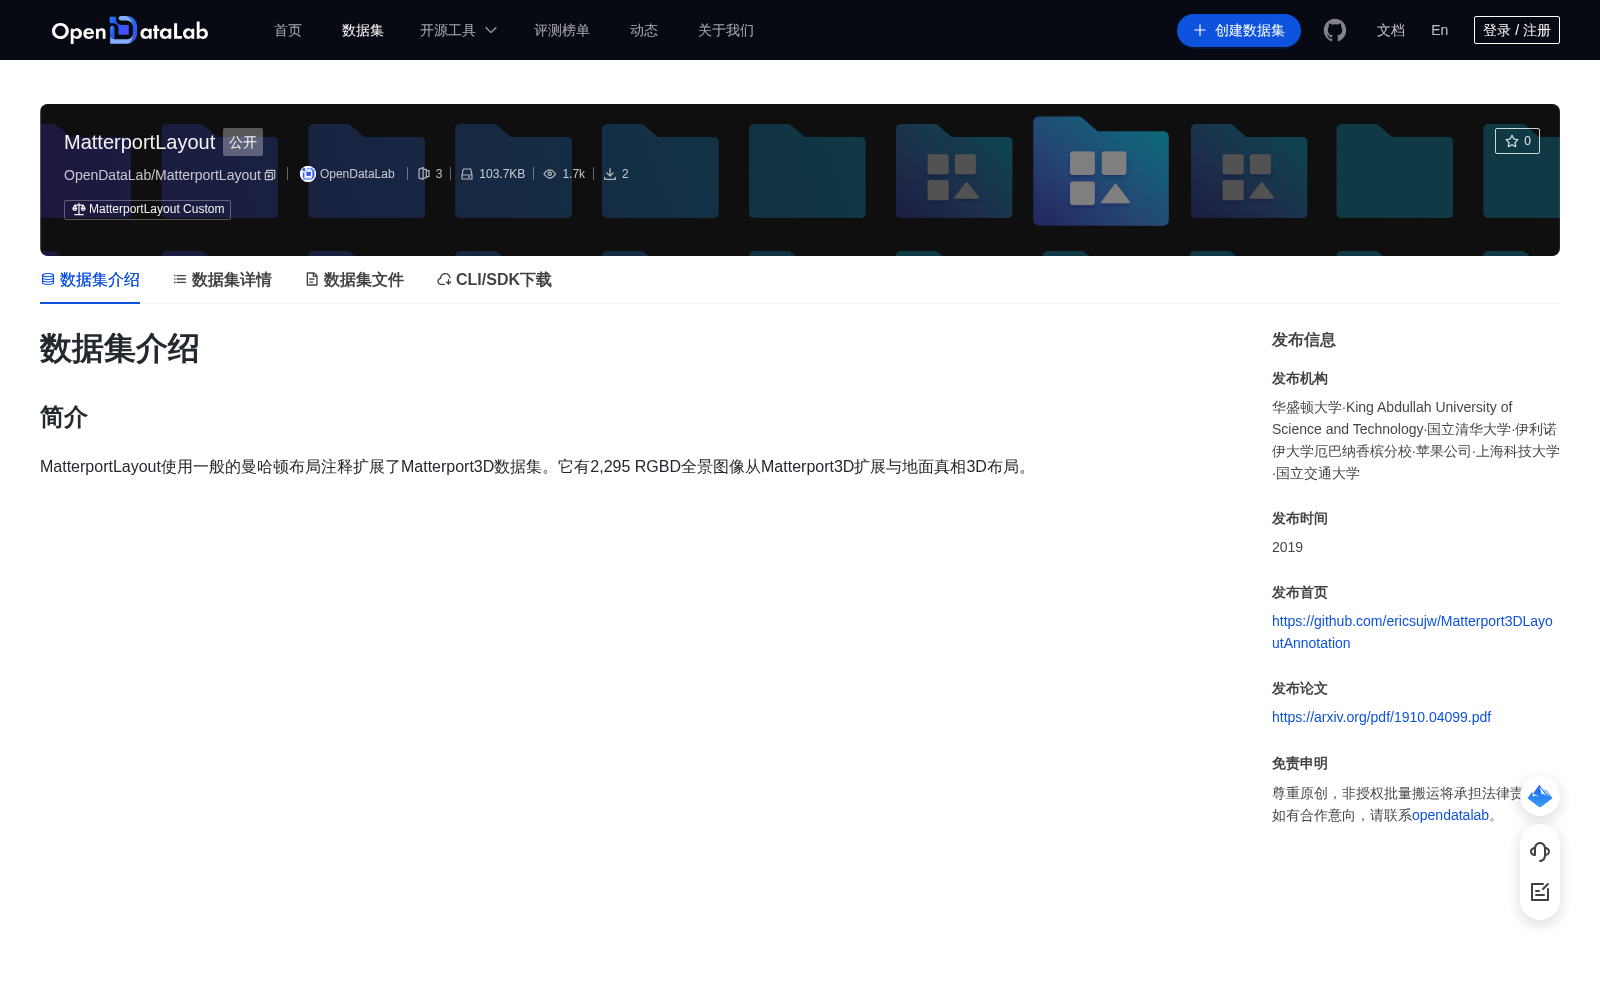
Task: Click the 公开 visibility badge
Action: coord(243,142)
